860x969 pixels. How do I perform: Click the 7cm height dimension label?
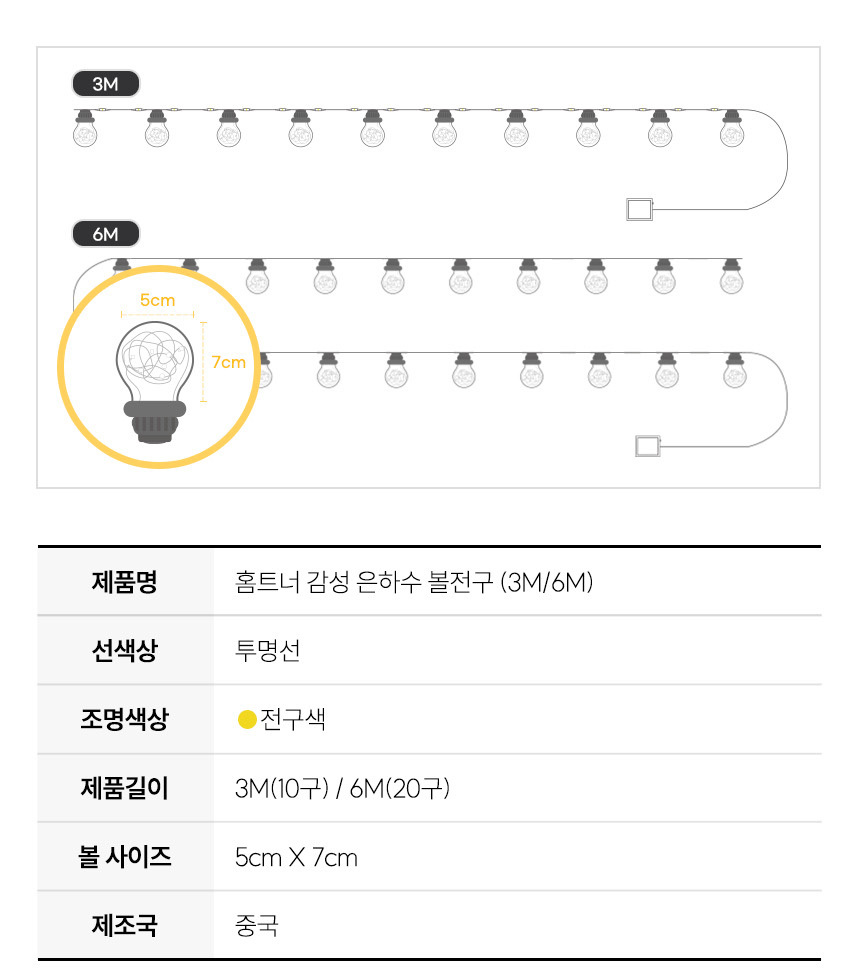pos(228,362)
